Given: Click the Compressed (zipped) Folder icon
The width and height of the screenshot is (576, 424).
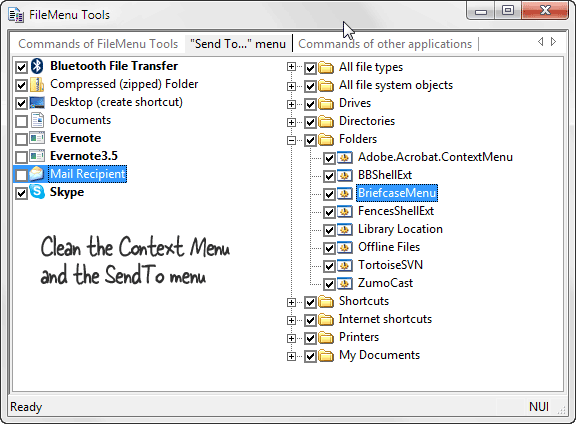Looking at the screenshot, I should (37, 85).
